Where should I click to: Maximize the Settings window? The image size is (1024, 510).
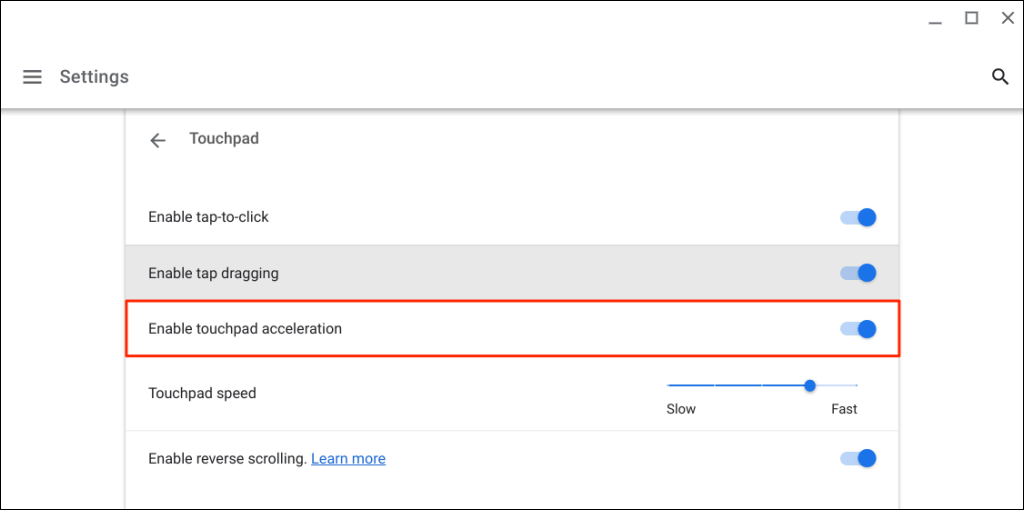pos(971,18)
